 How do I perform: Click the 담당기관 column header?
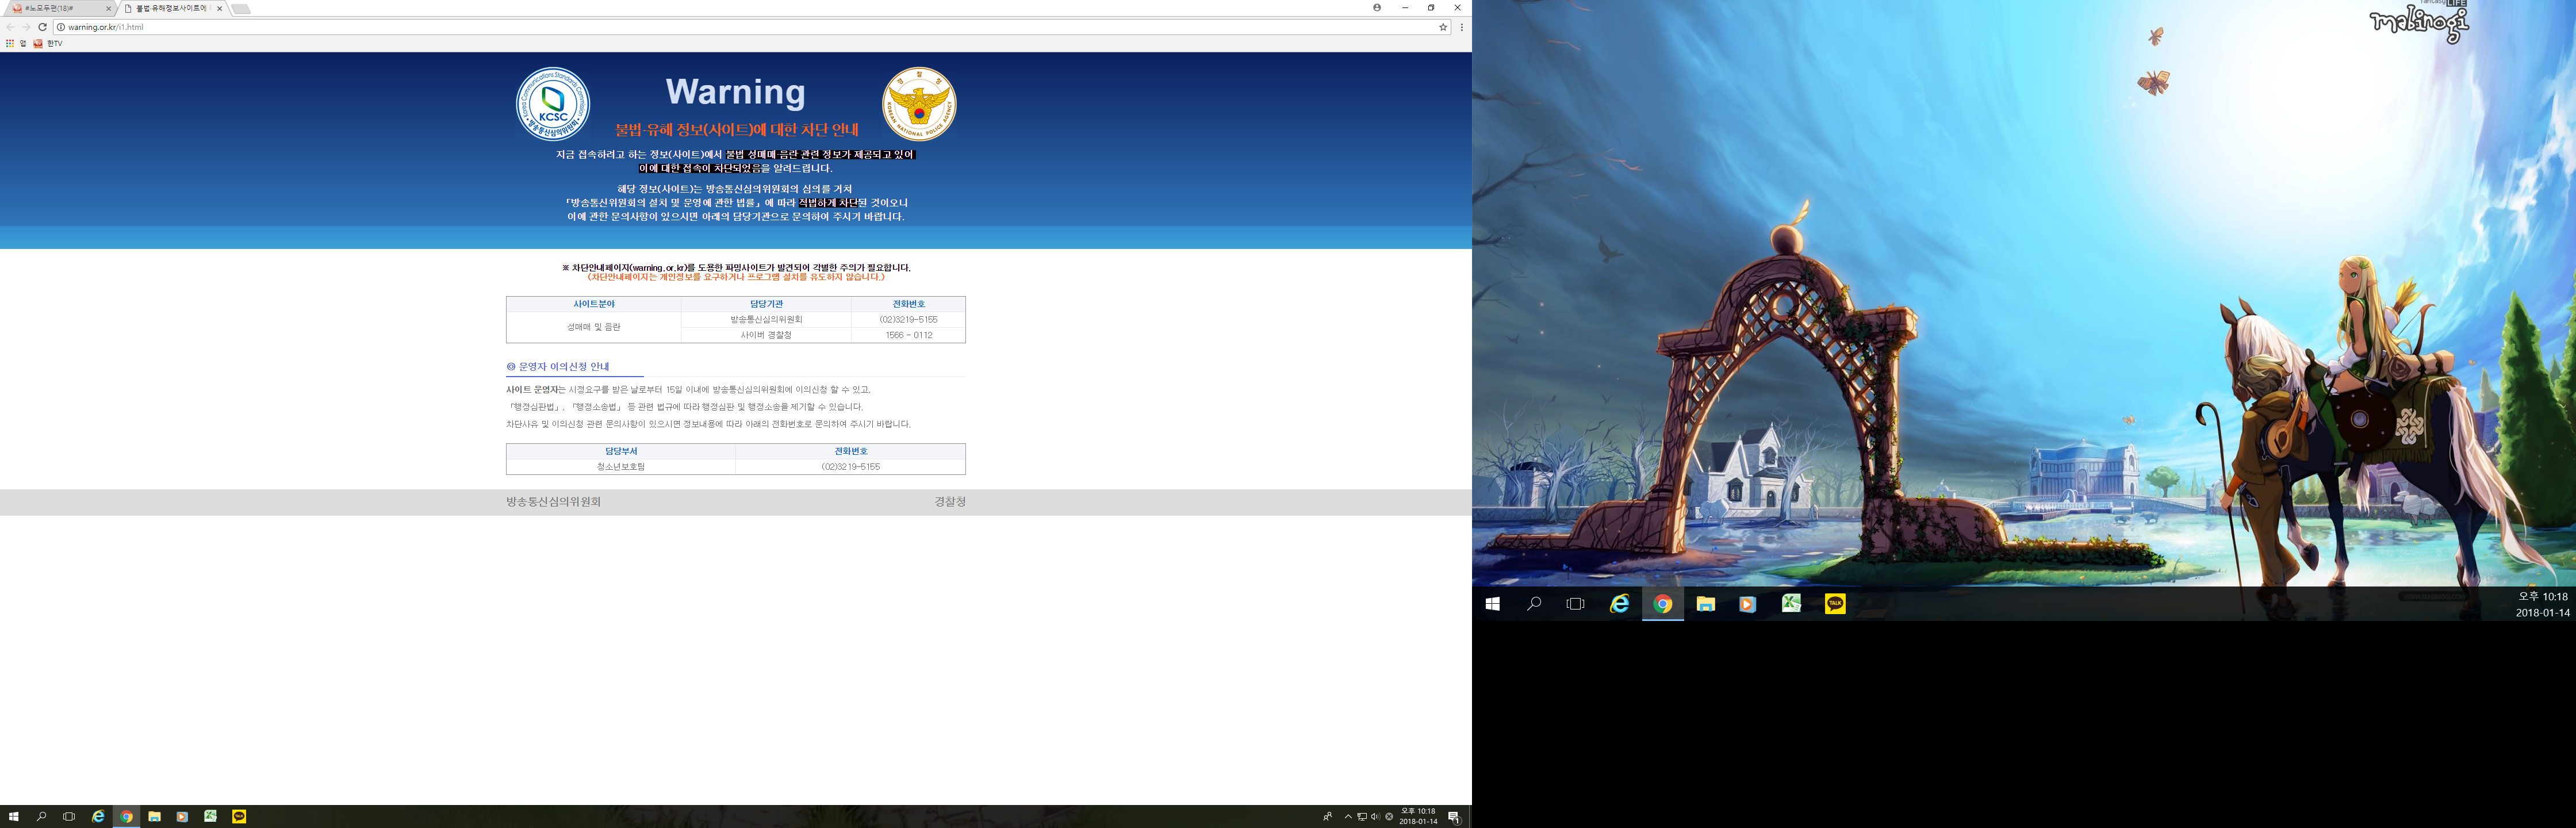point(766,304)
